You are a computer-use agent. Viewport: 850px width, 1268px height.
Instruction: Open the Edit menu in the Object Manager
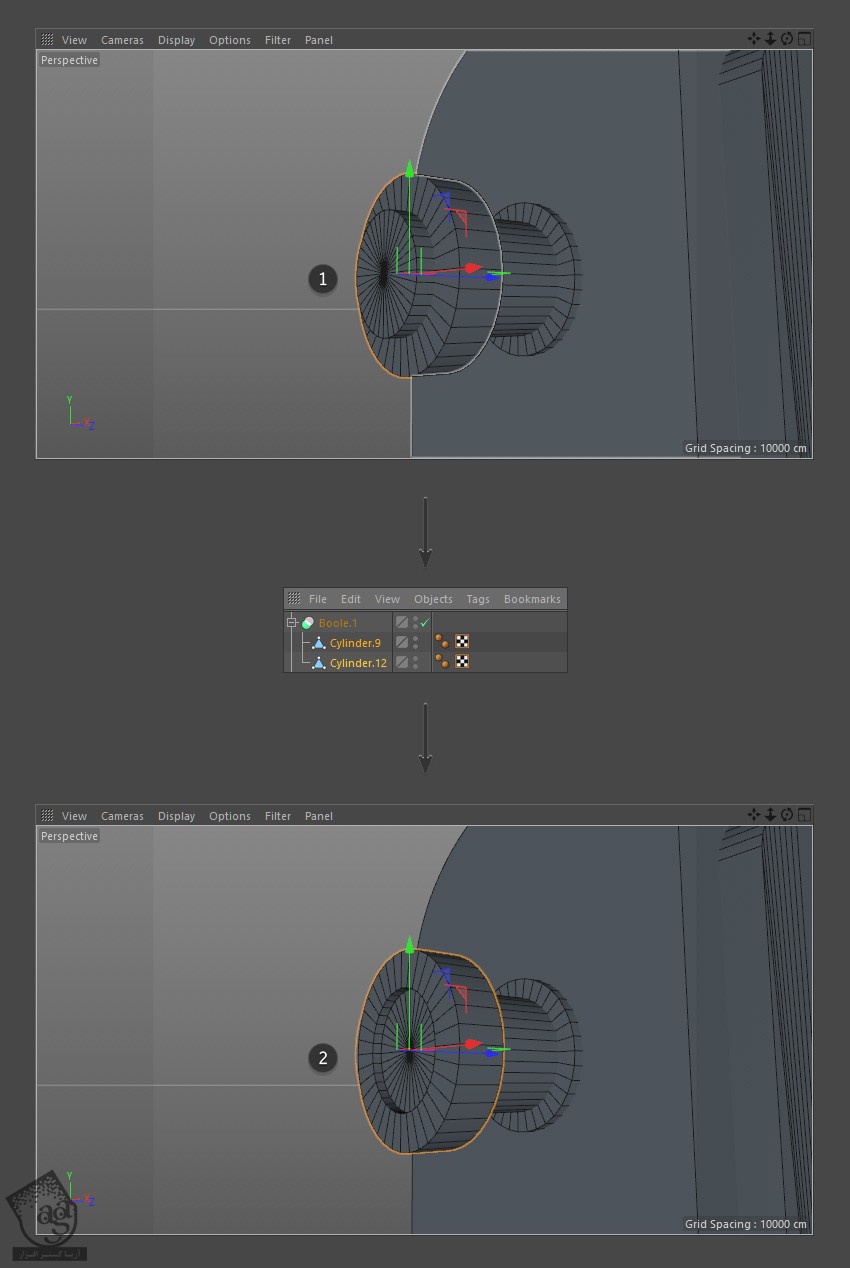pyautogui.click(x=350, y=599)
